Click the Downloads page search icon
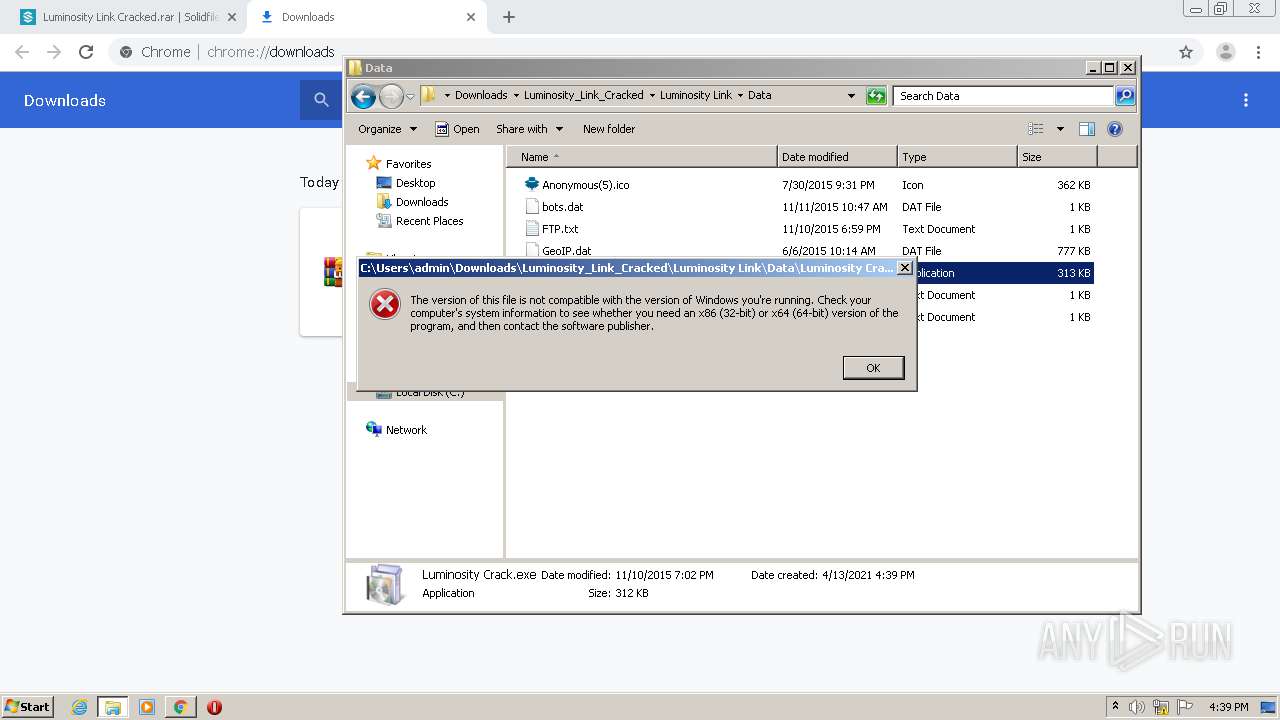 point(321,100)
